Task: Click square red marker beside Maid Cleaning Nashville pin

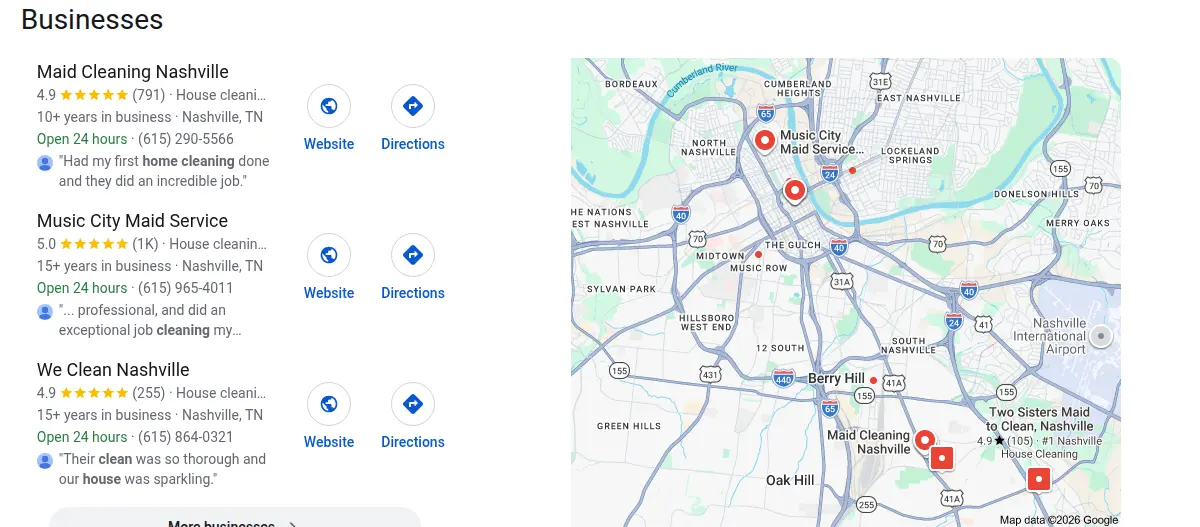Action: [x=942, y=459]
